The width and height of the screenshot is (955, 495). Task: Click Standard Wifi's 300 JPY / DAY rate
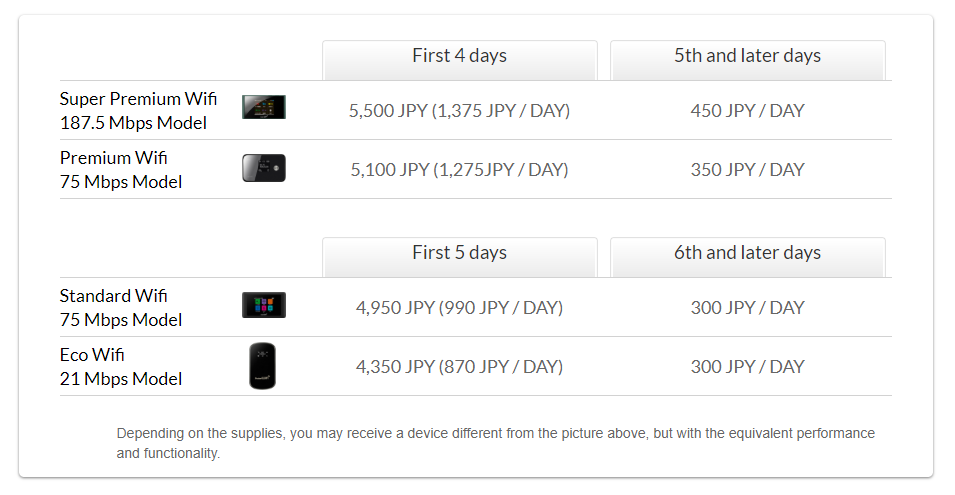pyautogui.click(x=747, y=308)
